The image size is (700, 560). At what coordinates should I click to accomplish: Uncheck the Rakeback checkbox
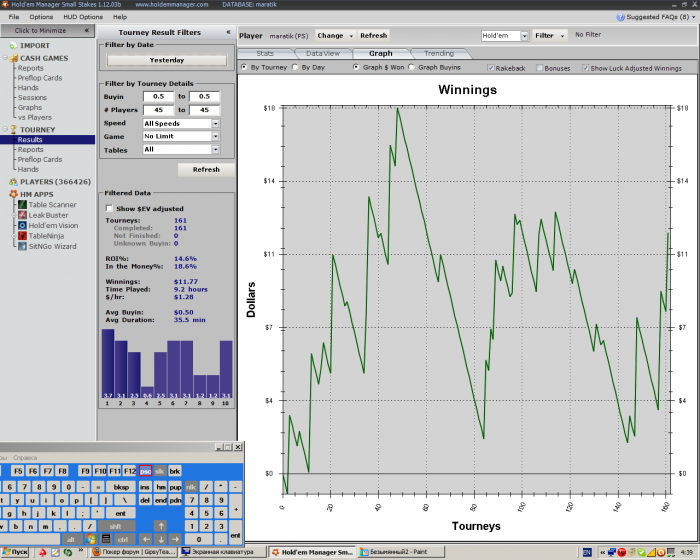click(490, 68)
